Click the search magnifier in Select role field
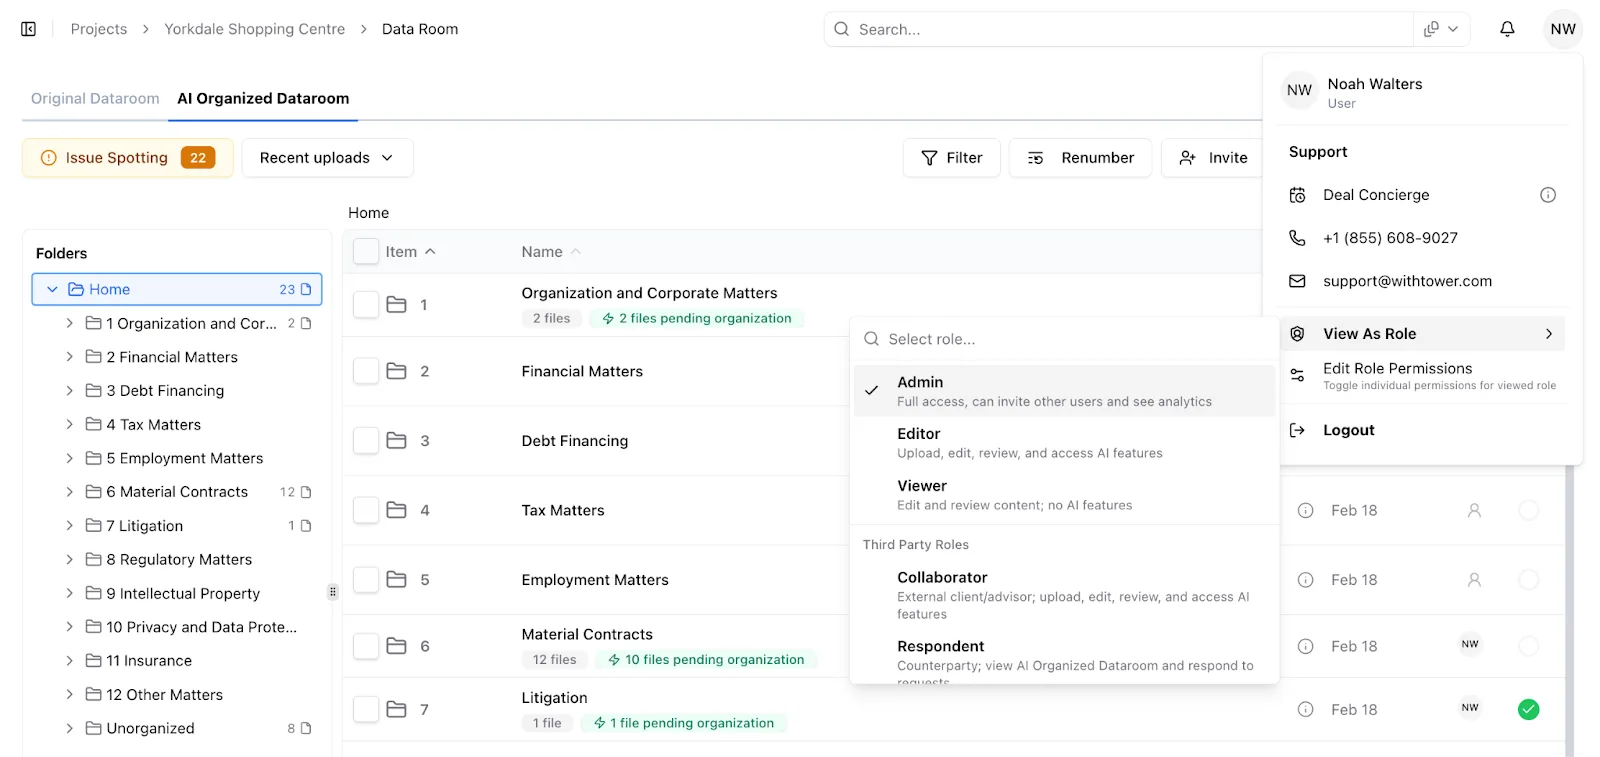The height and width of the screenshot is (757, 1600). tap(871, 339)
